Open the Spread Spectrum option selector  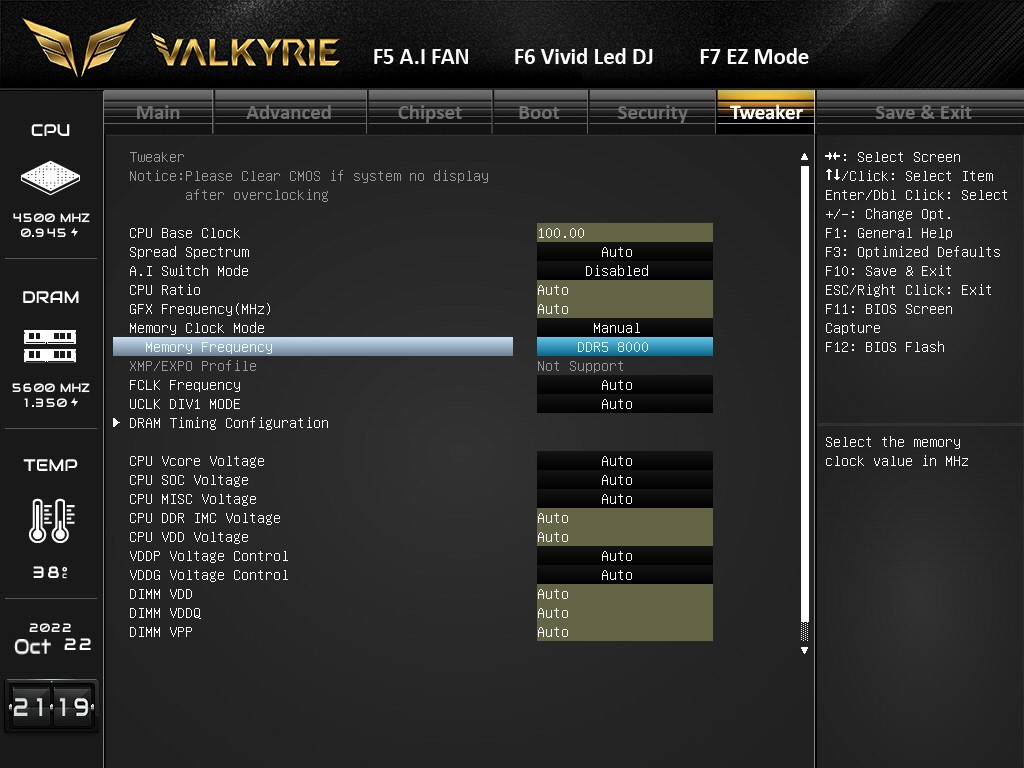point(624,252)
